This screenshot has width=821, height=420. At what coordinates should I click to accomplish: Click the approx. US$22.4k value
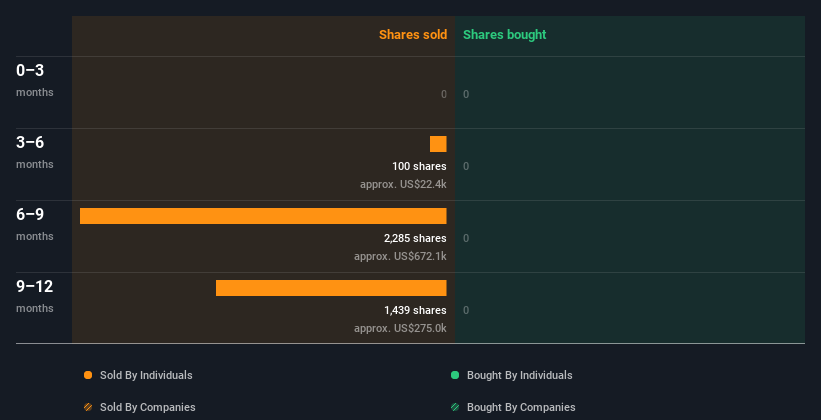tap(403, 184)
